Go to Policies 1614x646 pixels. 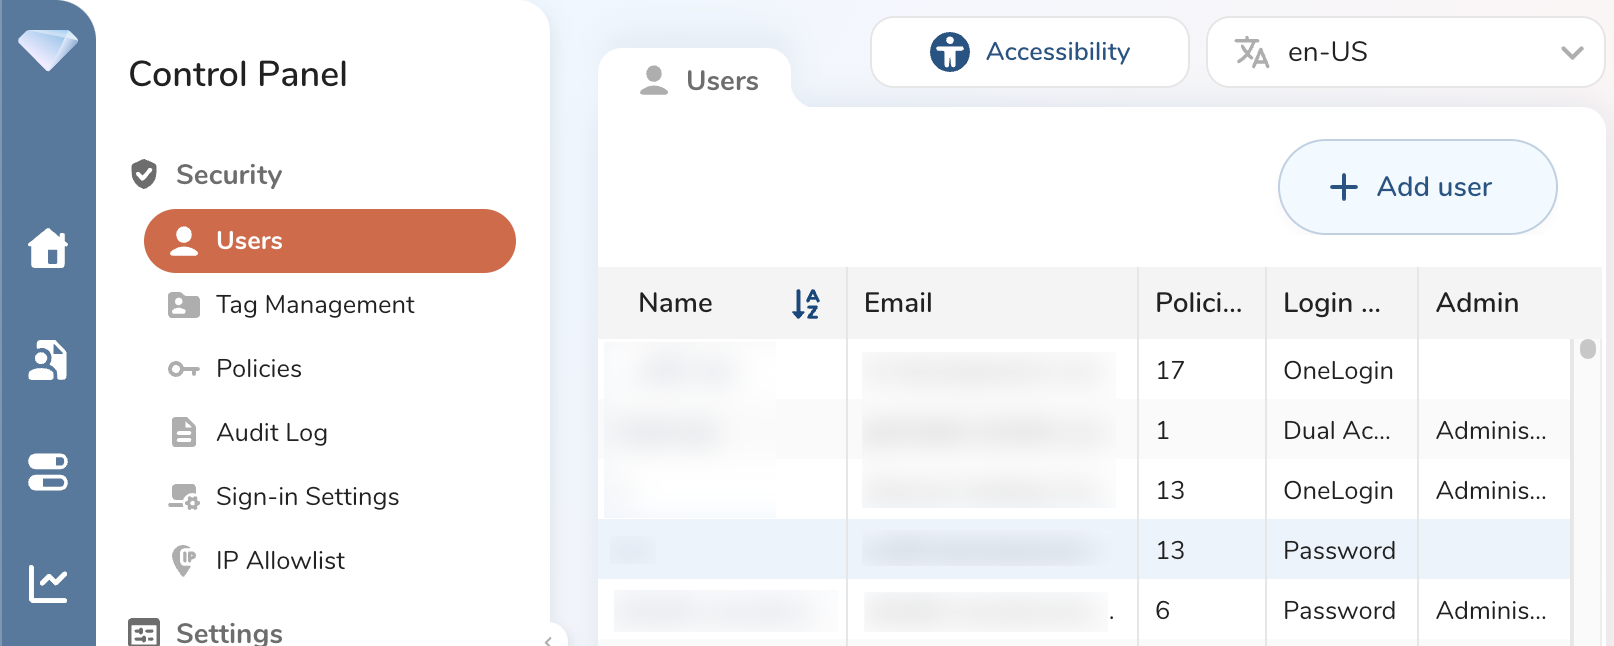point(258,369)
